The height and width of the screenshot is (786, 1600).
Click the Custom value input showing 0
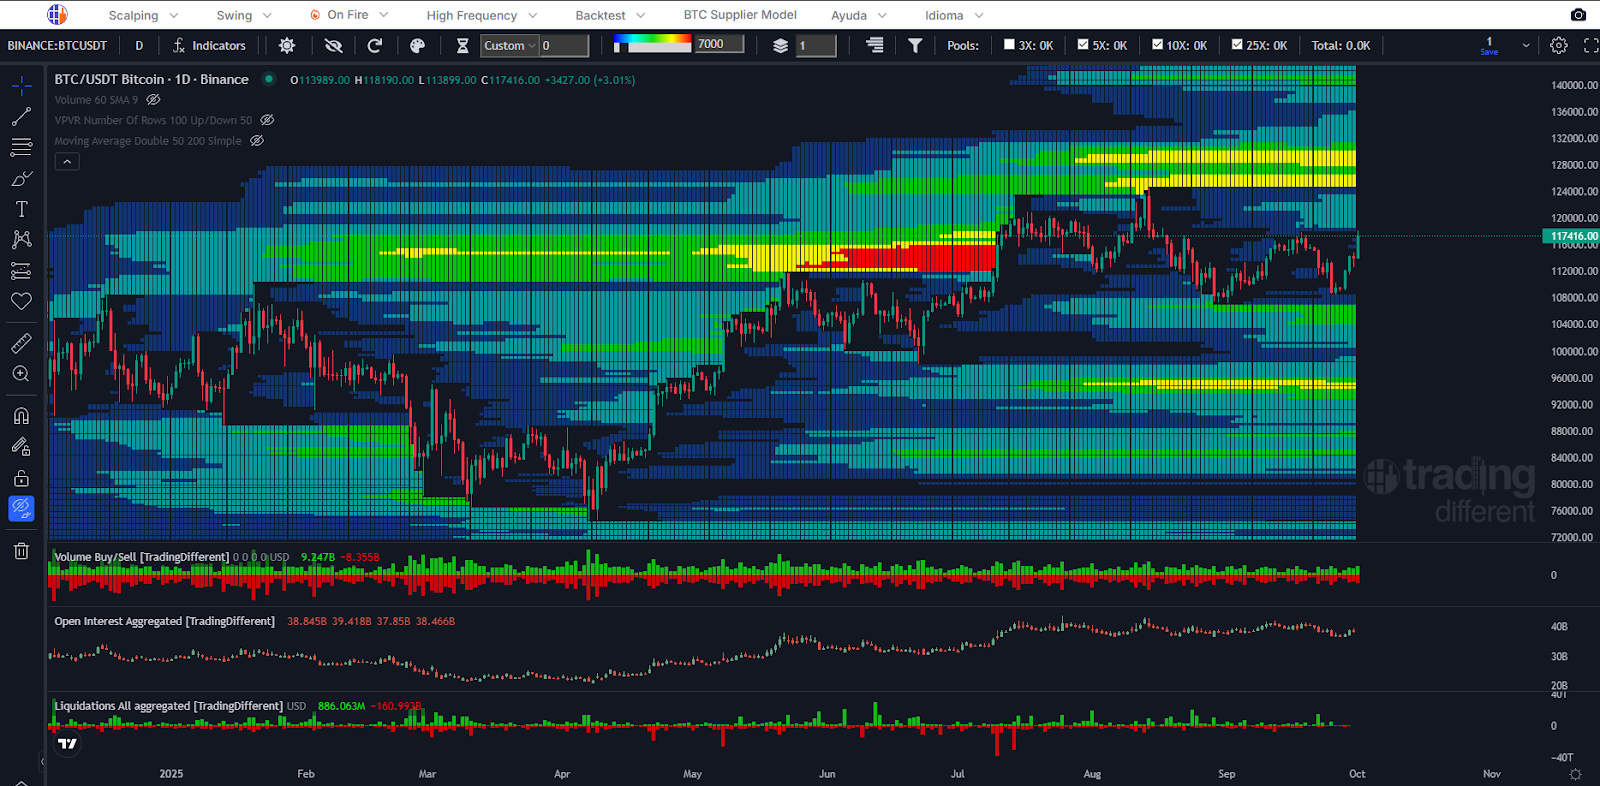(564, 45)
